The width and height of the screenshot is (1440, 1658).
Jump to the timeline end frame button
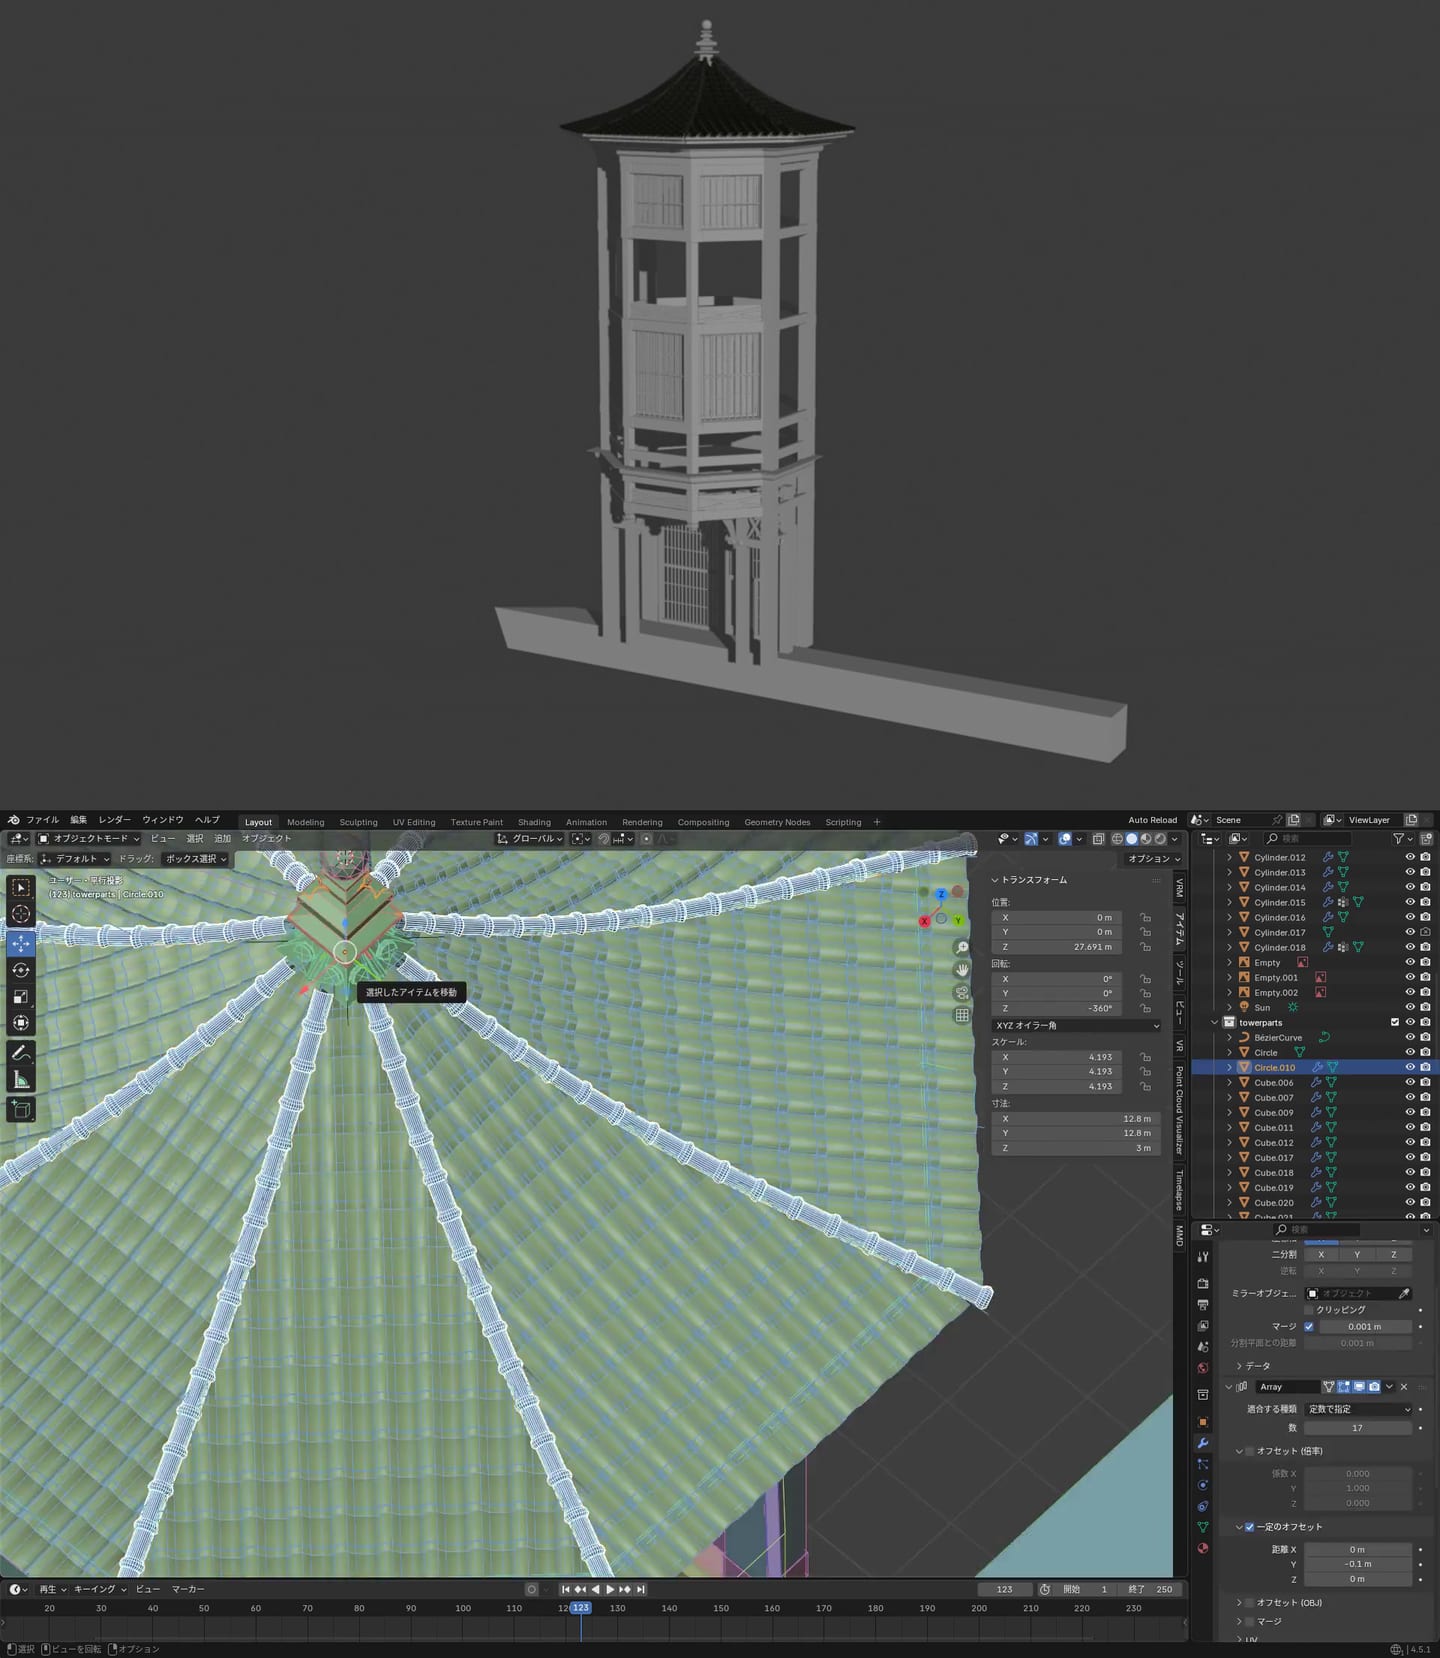point(641,1589)
